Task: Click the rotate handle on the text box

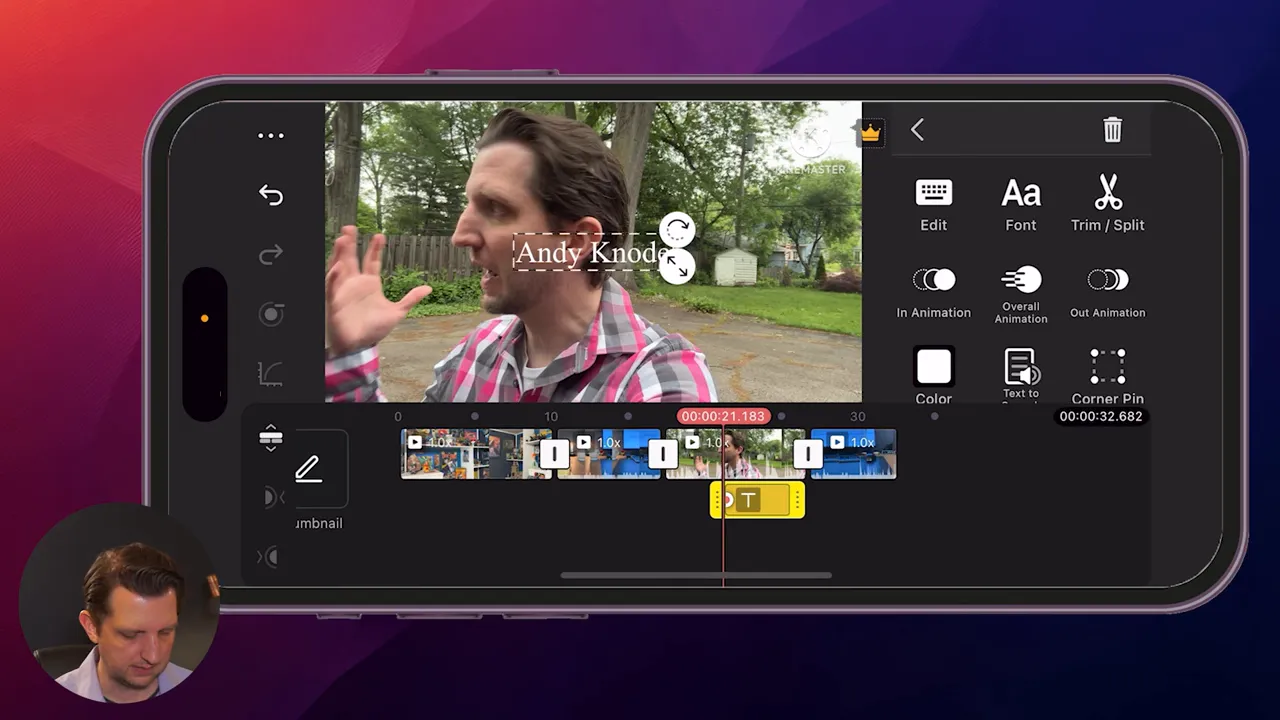Action: tap(677, 231)
